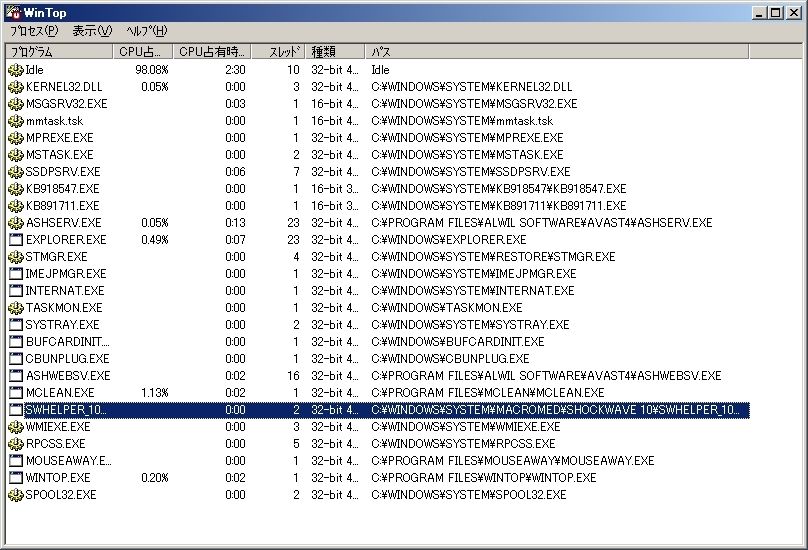Select the MCLEAN.EXE process name
808x550 pixels.
point(60,393)
